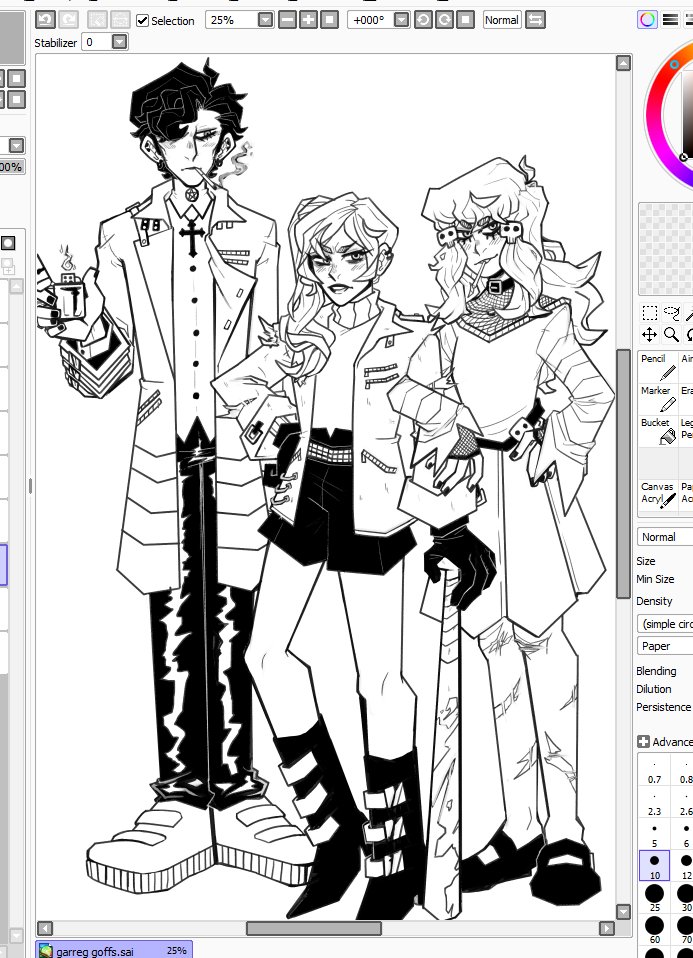Select brush size 10

(x=654, y=866)
